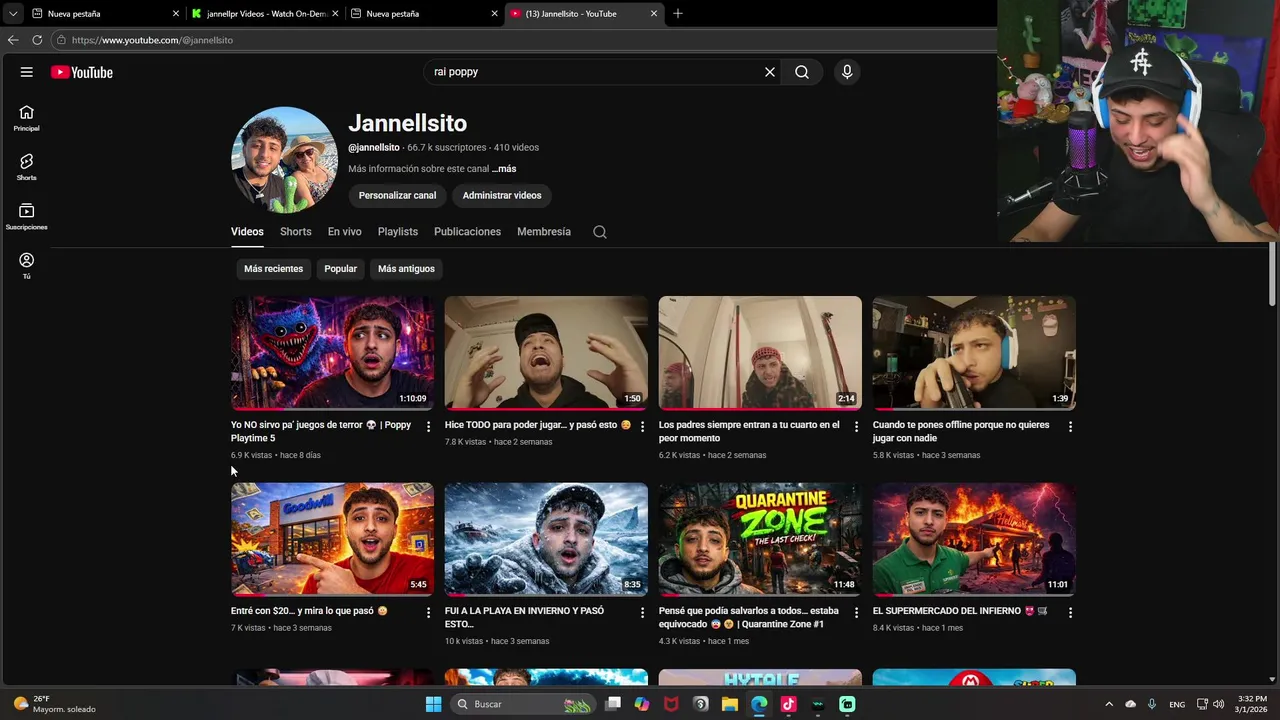The height and width of the screenshot is (720, 1280).
Task: Open the Principal home sidebar item
Action: click(x=27, y=118)
